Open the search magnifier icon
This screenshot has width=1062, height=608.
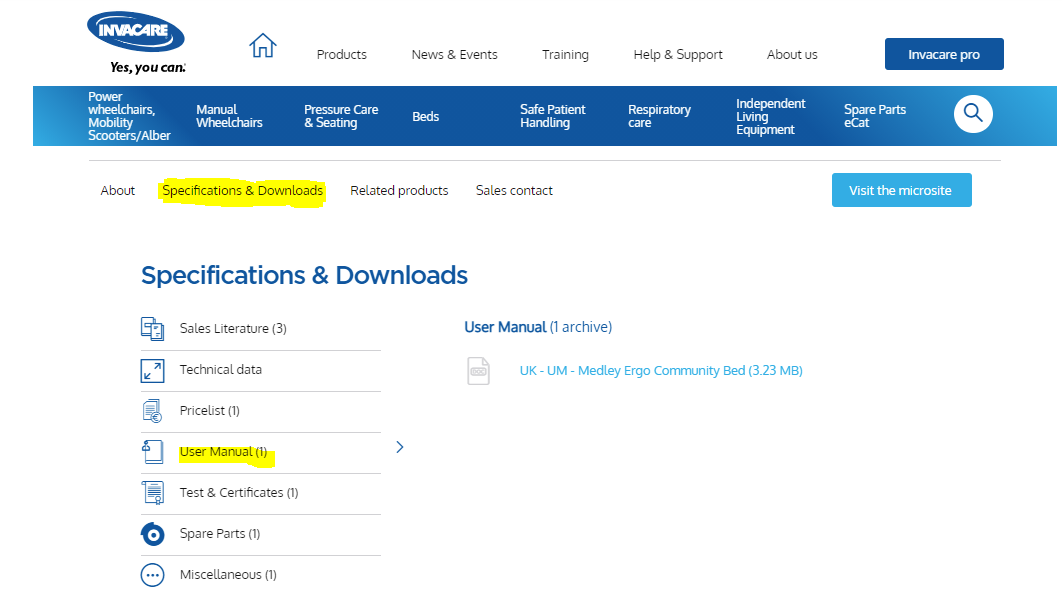coord(972,114)
